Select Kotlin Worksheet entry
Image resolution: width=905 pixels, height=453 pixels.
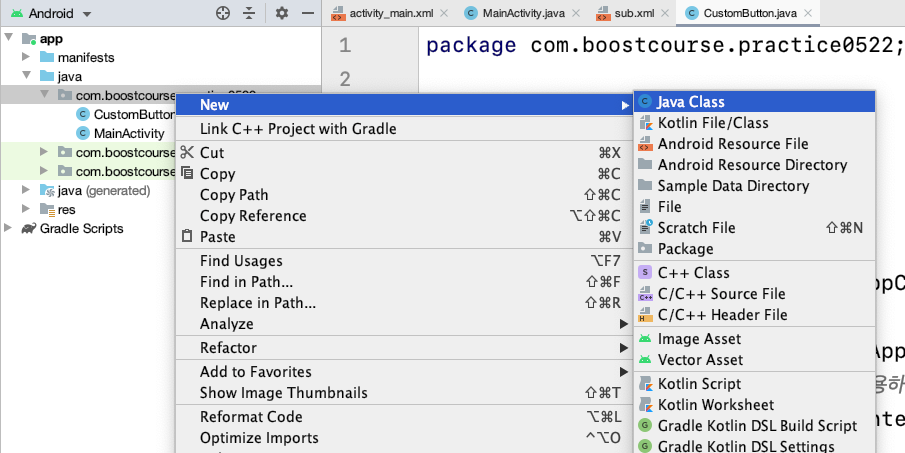(x=754, y=405)
